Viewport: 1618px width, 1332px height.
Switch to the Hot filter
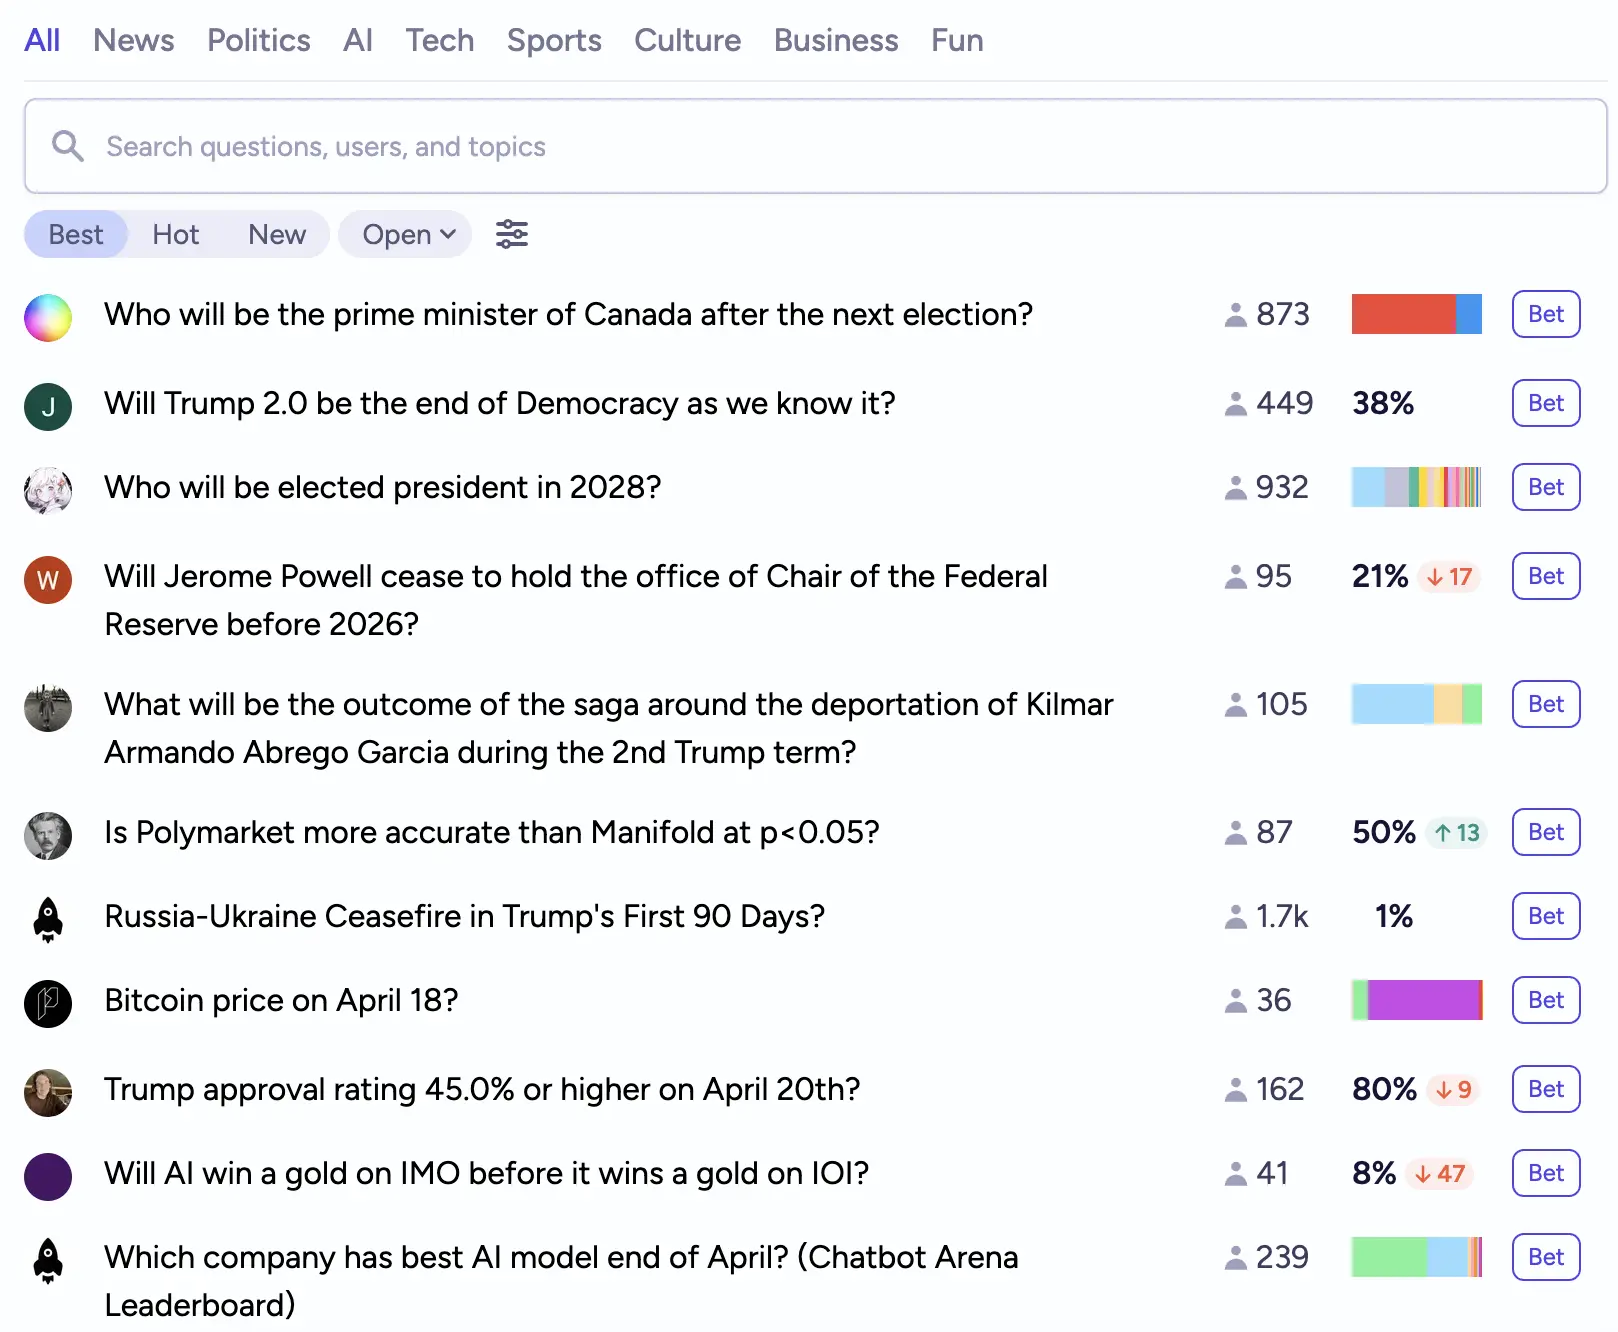(175, 233)
